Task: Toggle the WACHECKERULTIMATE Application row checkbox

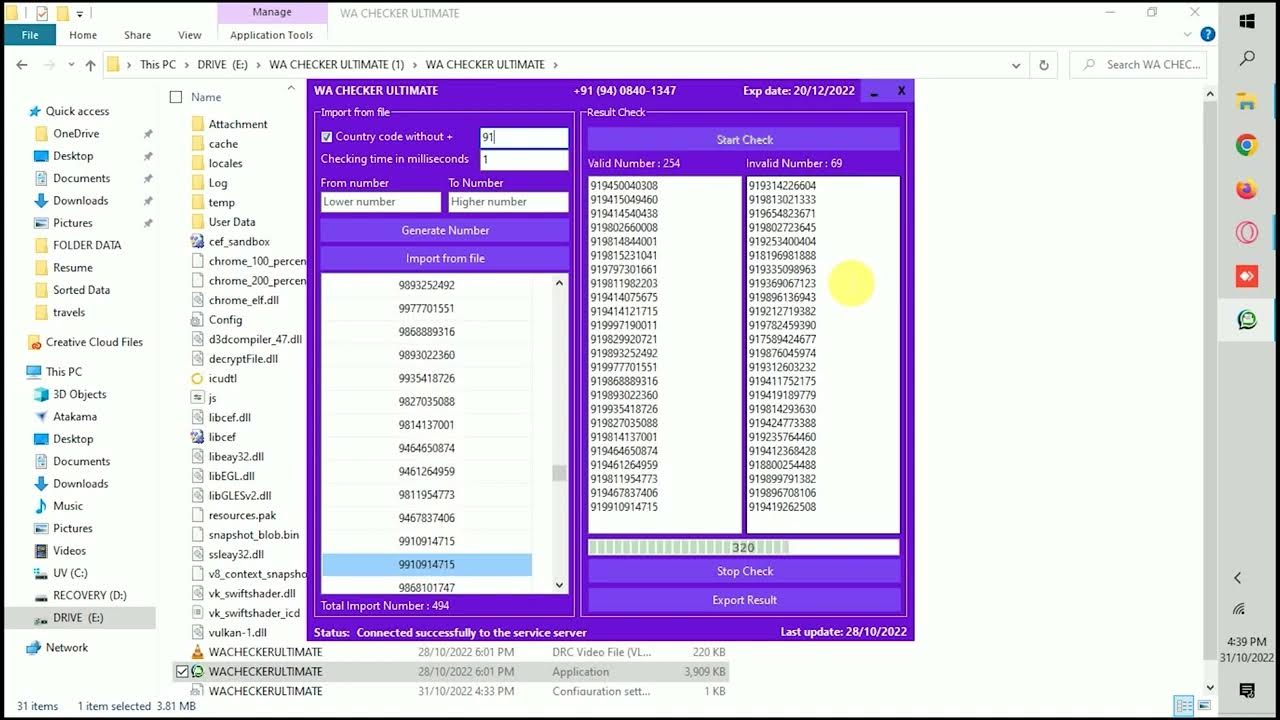Action: [182, 672]
